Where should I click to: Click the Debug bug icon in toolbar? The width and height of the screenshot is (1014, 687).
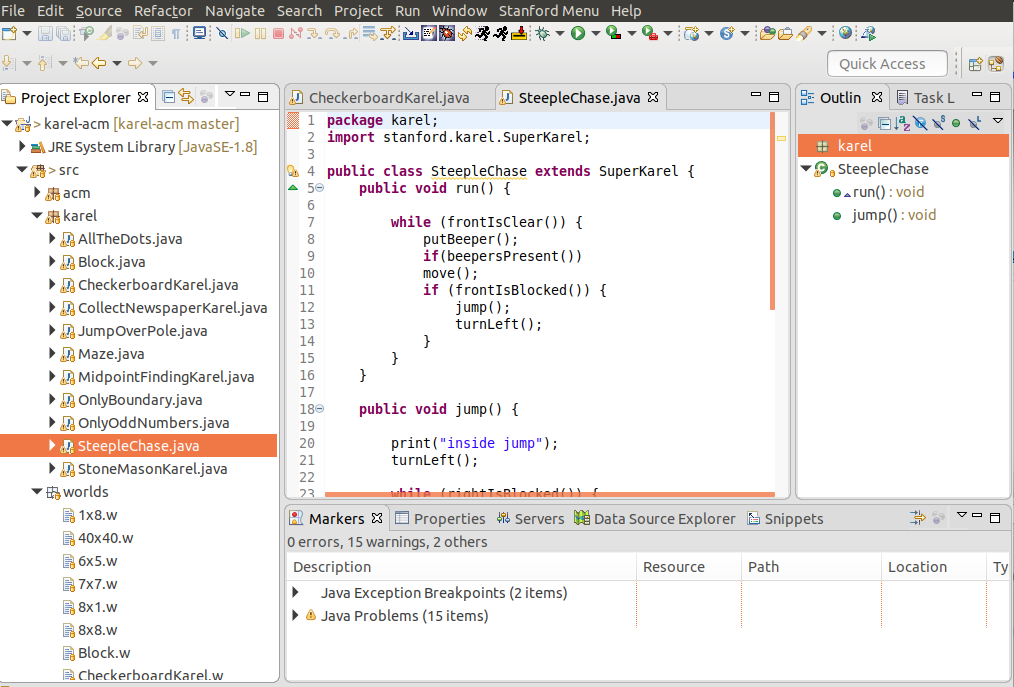[543, 33]
